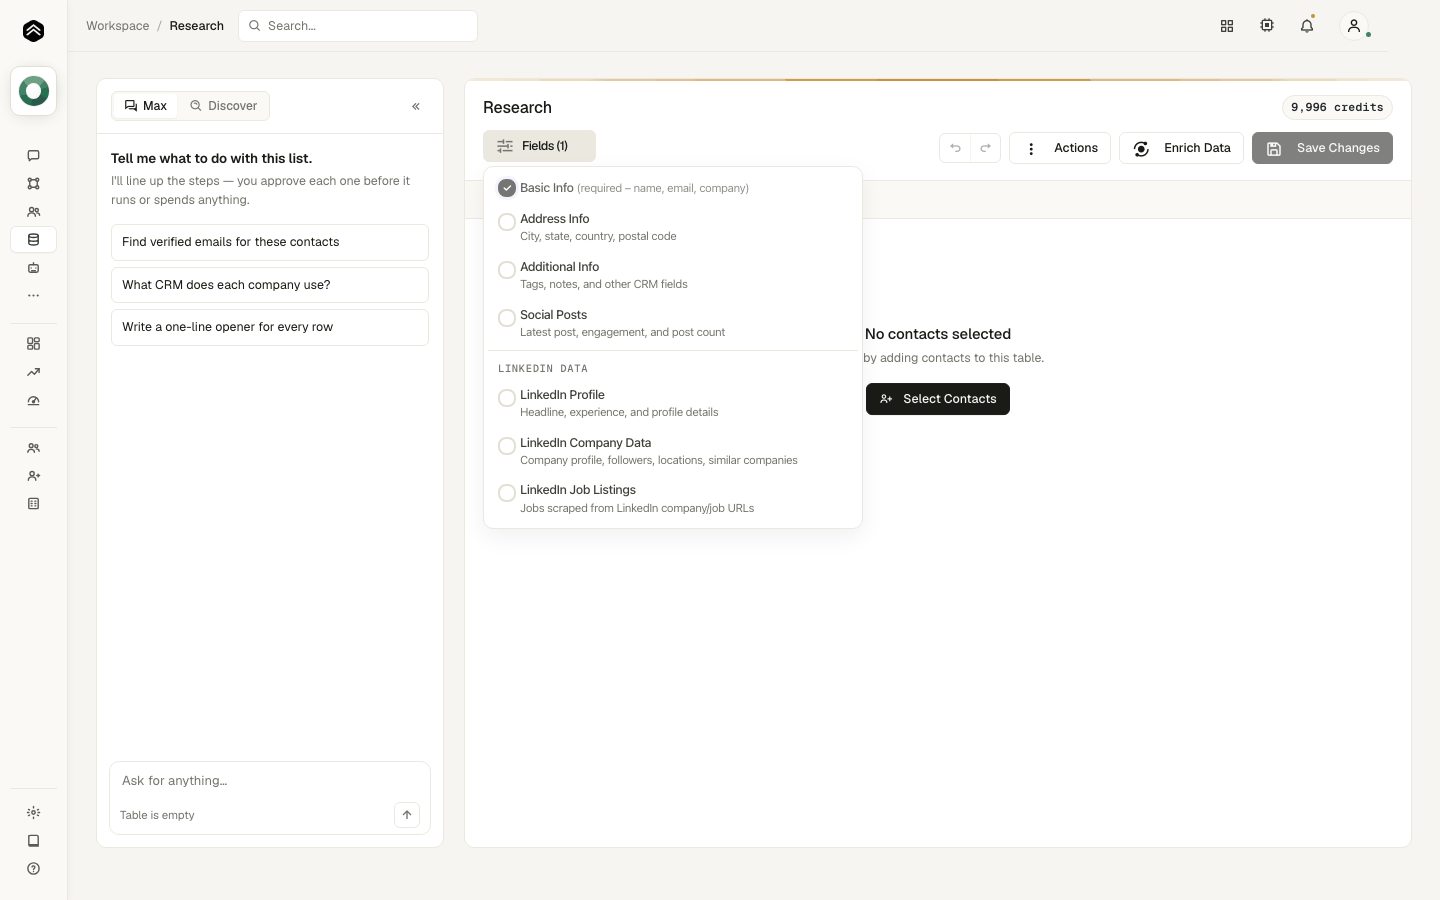
Task: Click the redo arrow button
Action: (985, 148)
